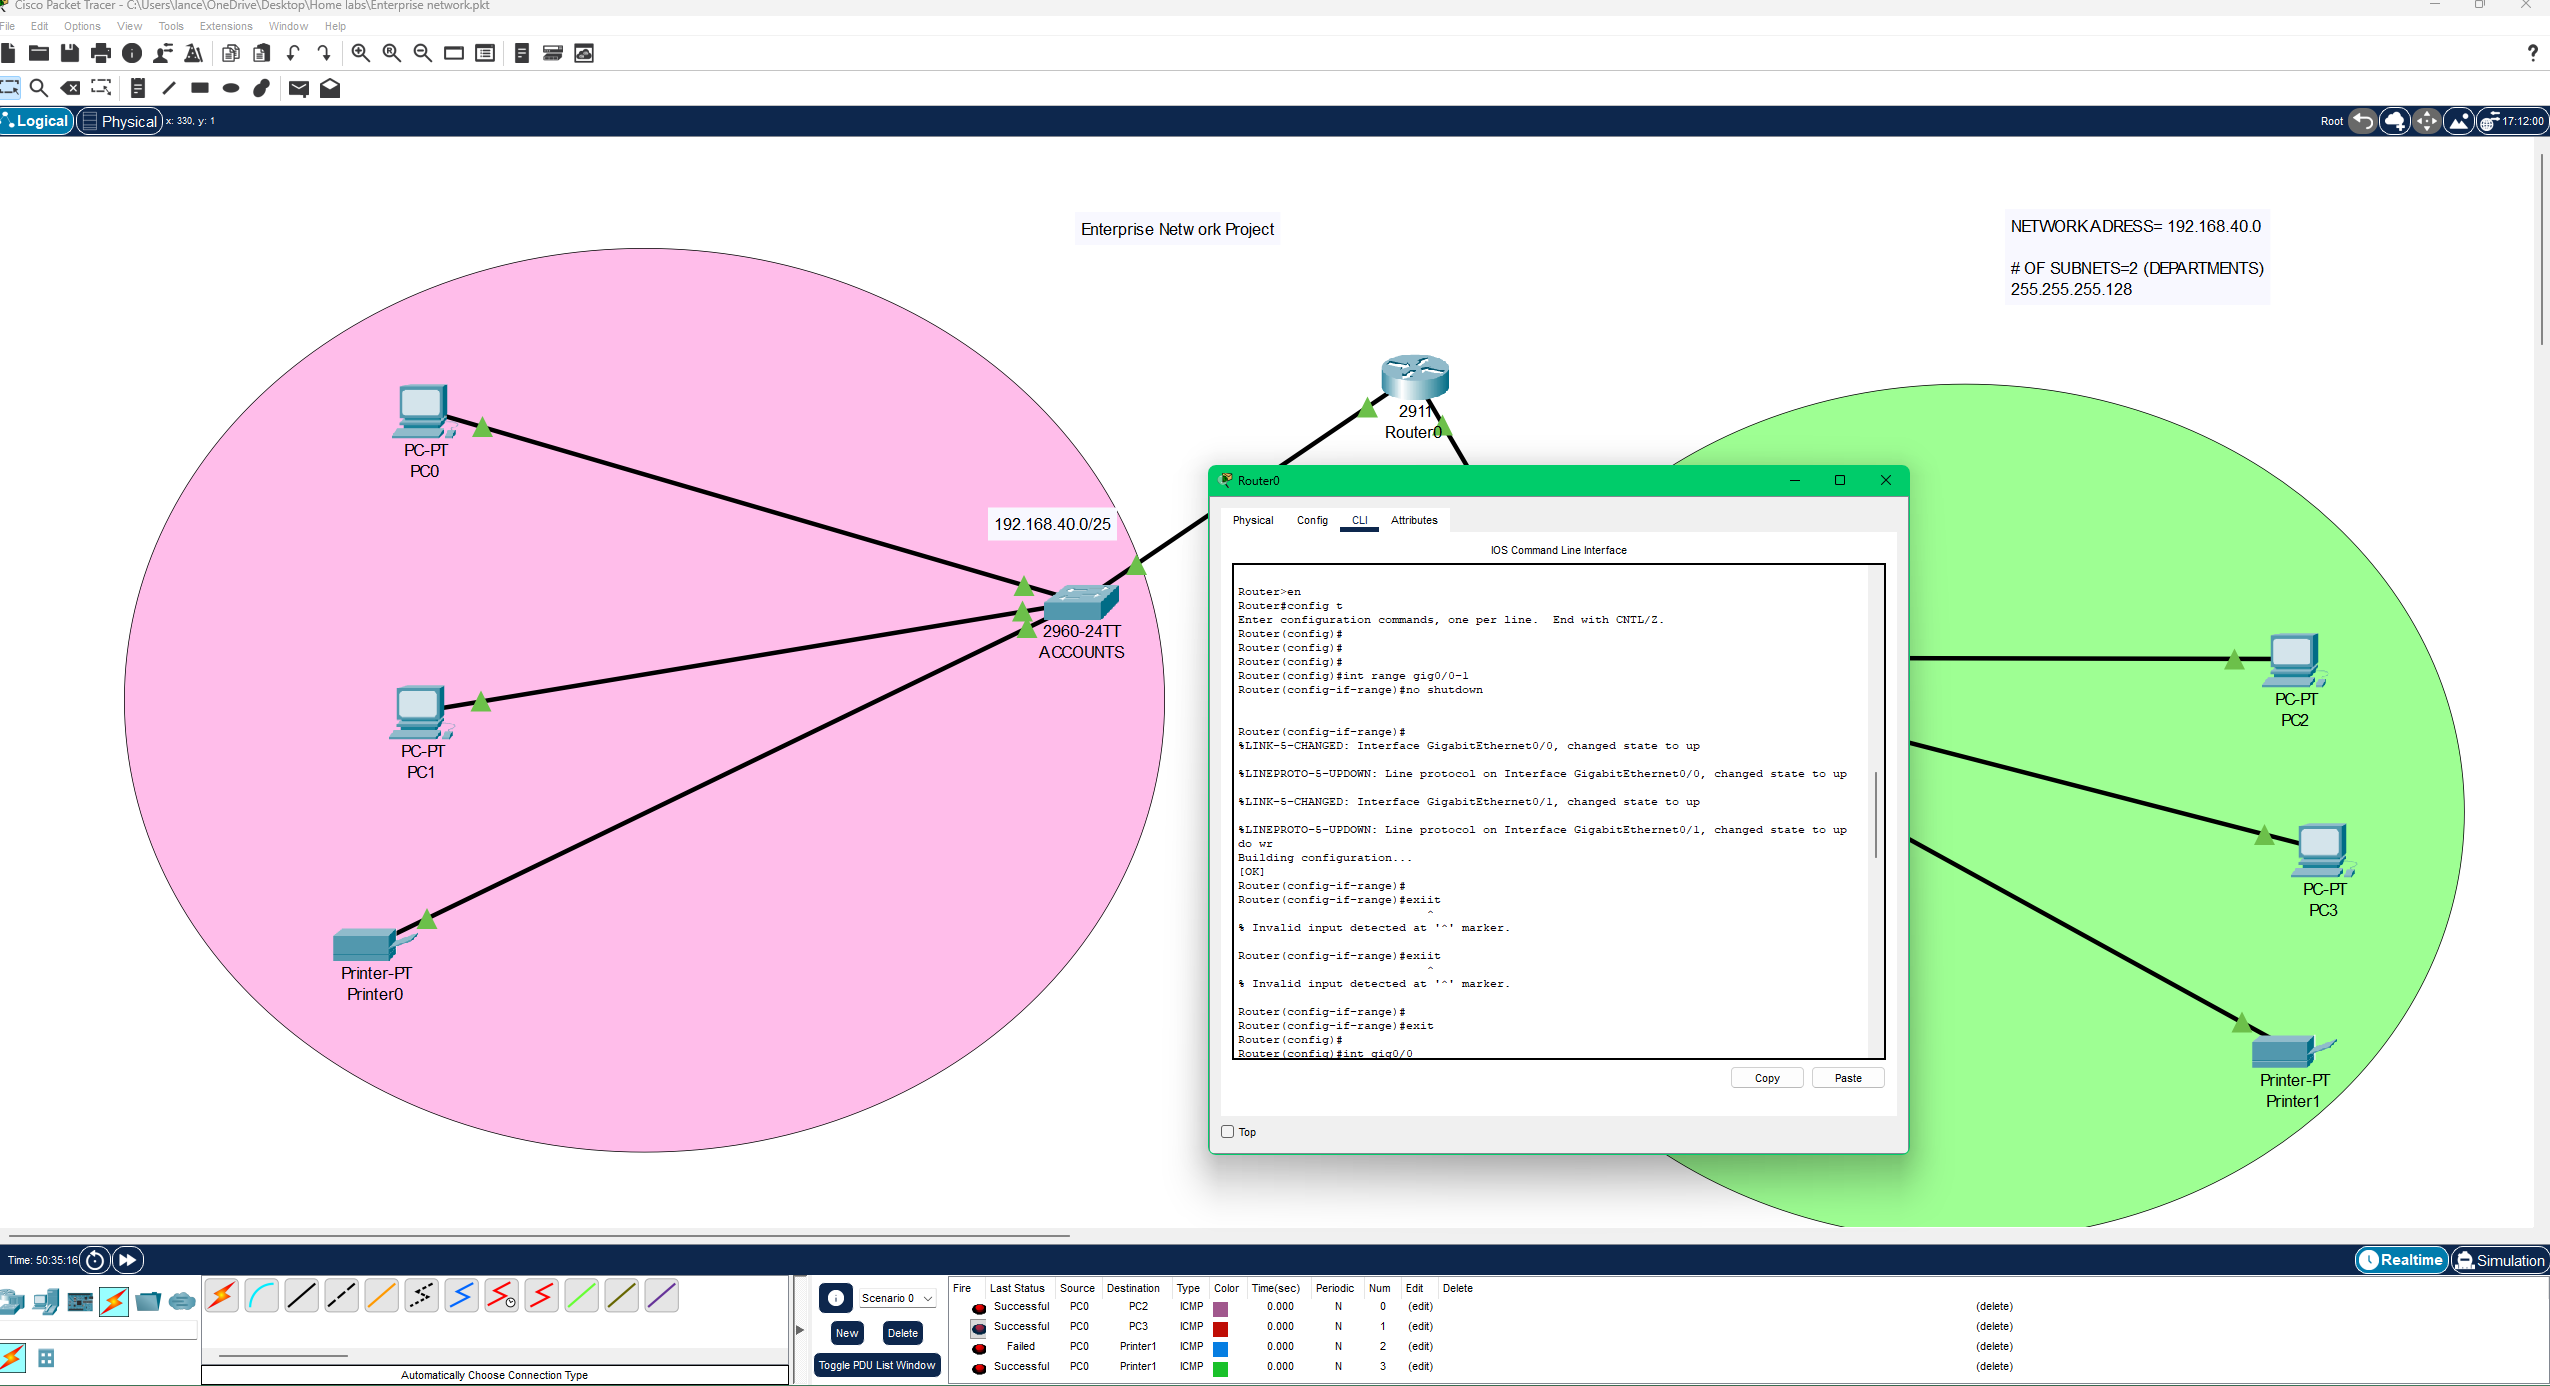Screen dimensions: 2550x1386
Task: Select the Place Note tool
Action: click(x=138, y=88)
